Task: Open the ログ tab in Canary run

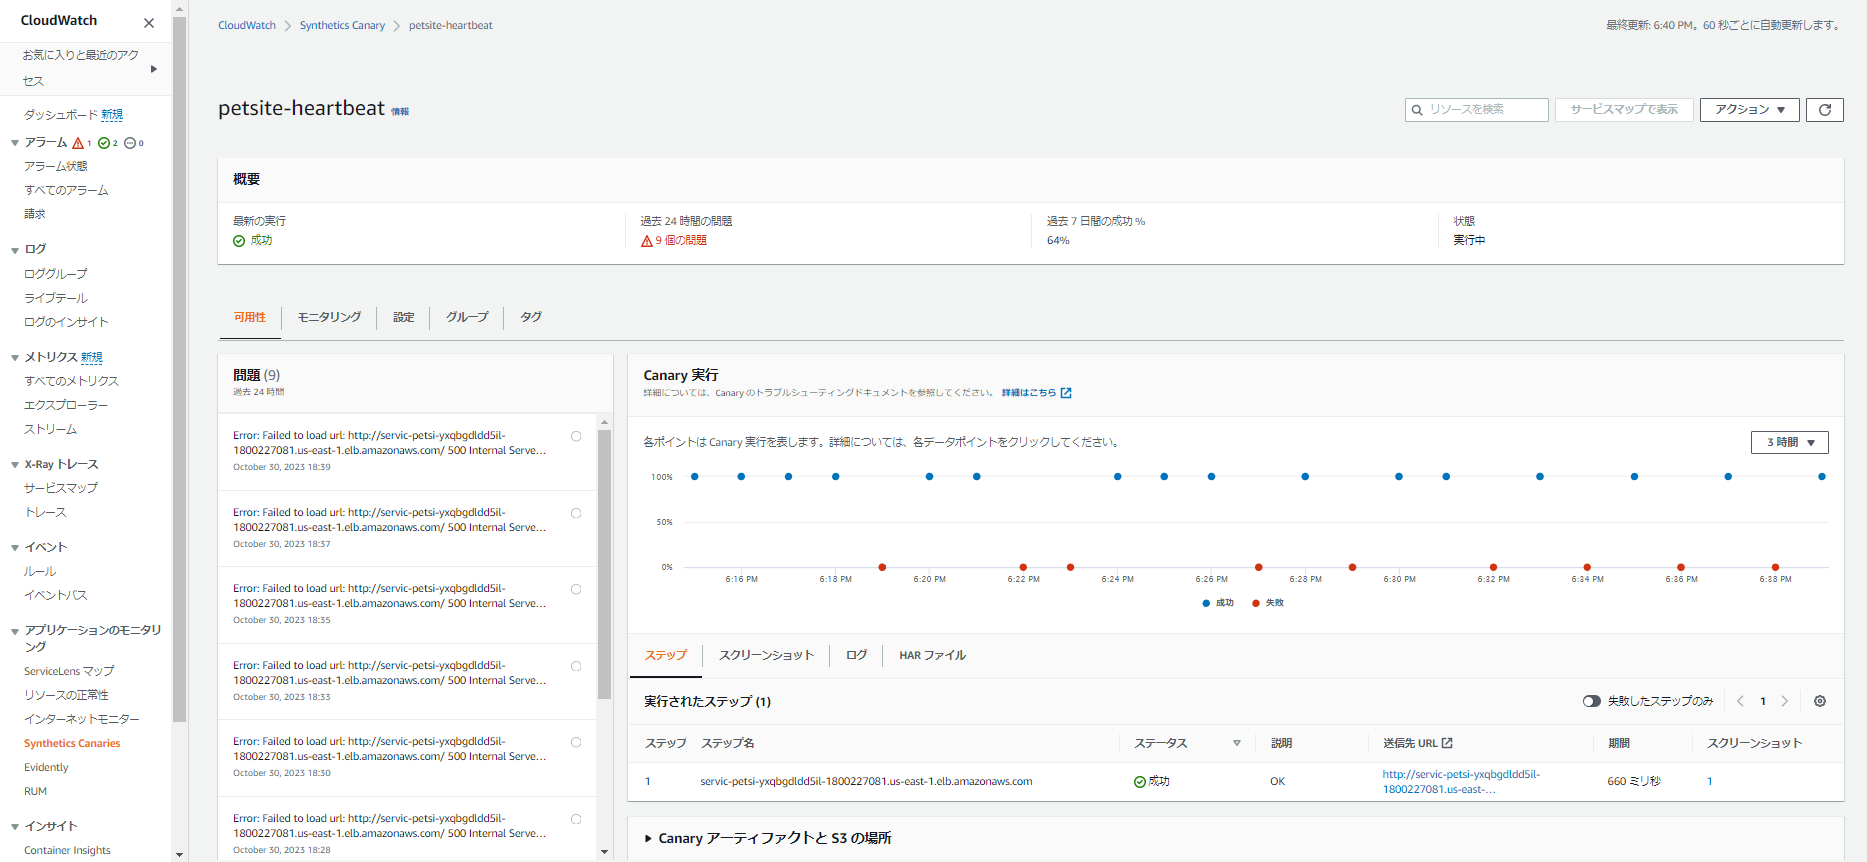Action: click(856, 655)
